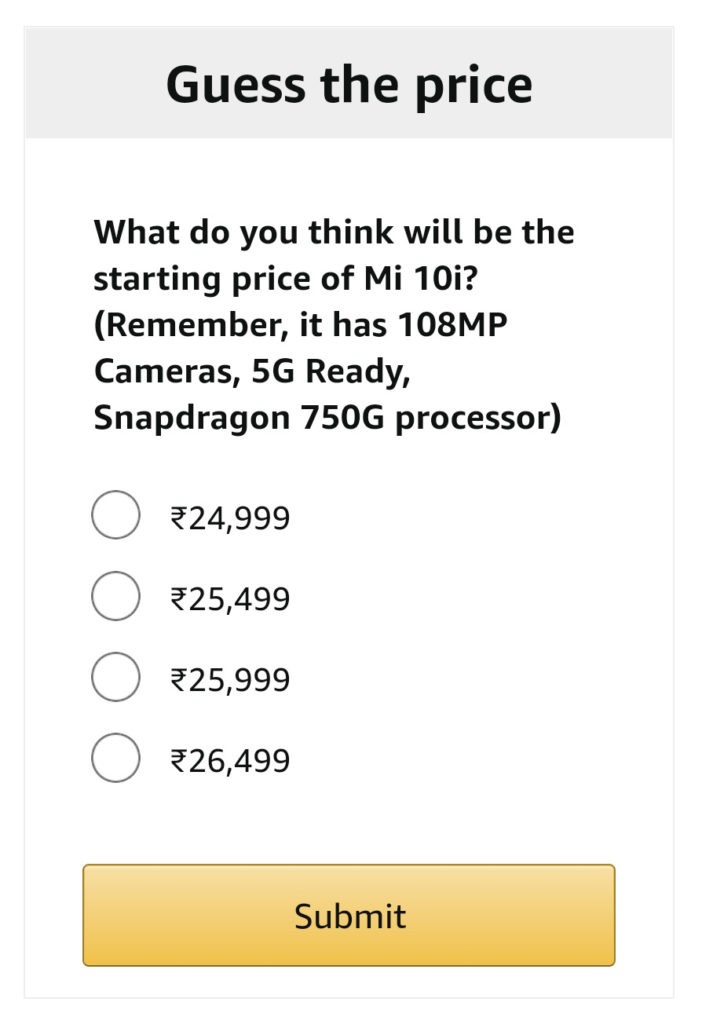Click the ₹25,999 price label text
This screenshot has height=1024, width=702.
point(230,680)
